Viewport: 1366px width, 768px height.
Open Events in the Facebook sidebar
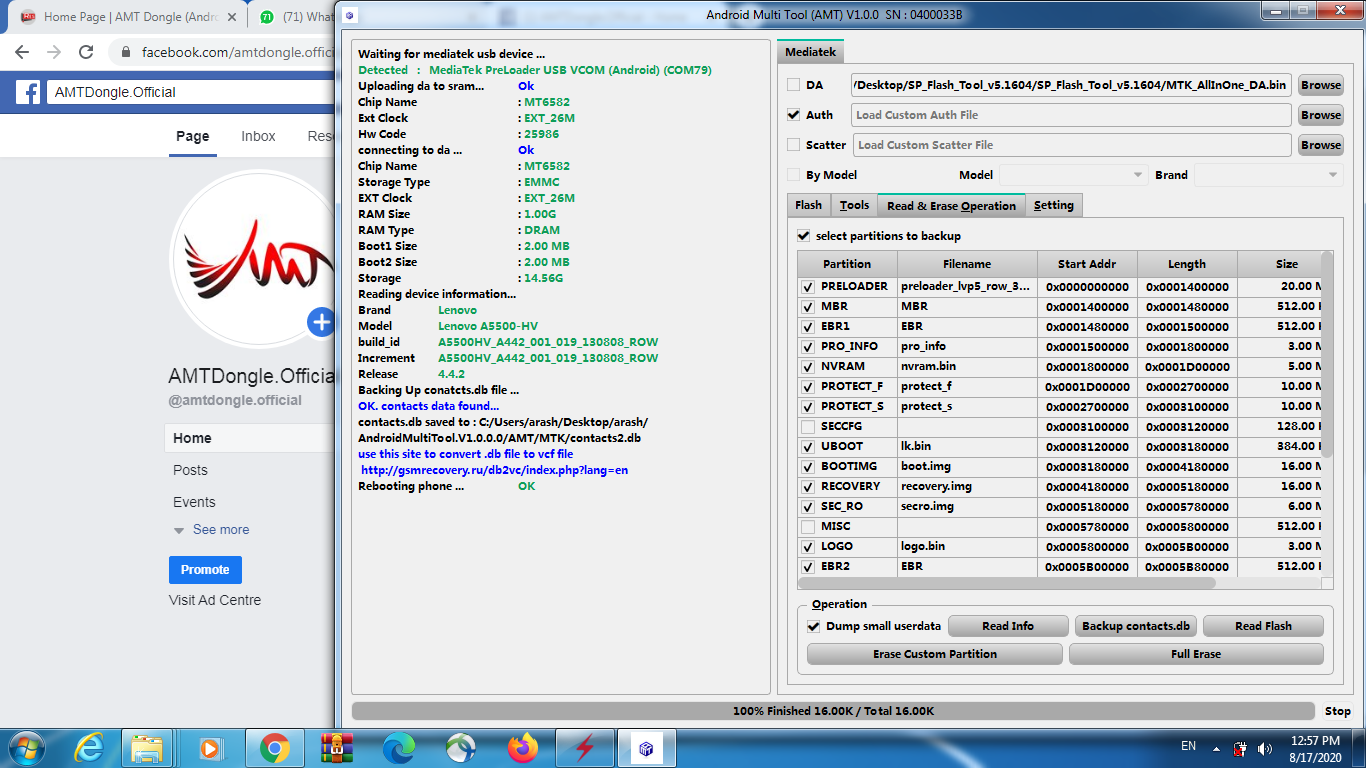pyautogui.click(x=194, y=502)
